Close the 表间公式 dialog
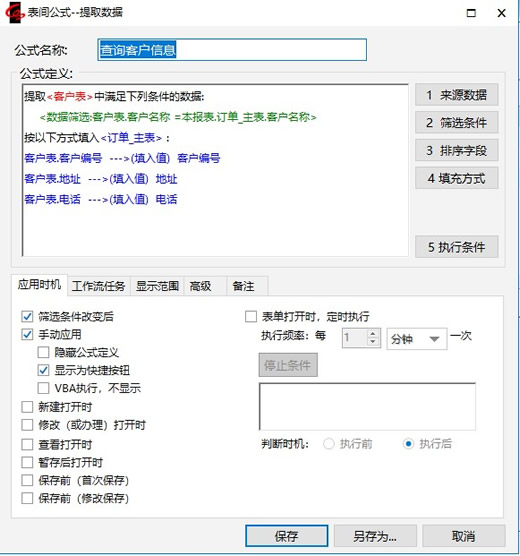The height and width of the screenshot is (556, 520). click(501, 13)
